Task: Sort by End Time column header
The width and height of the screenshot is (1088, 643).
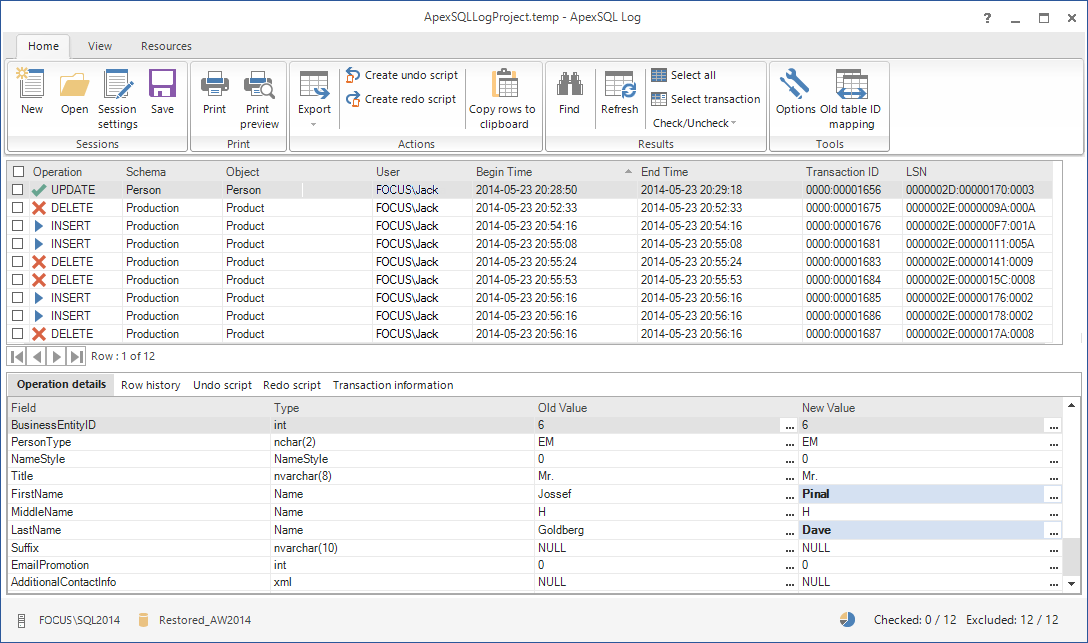Action: (x=720, y=171)
